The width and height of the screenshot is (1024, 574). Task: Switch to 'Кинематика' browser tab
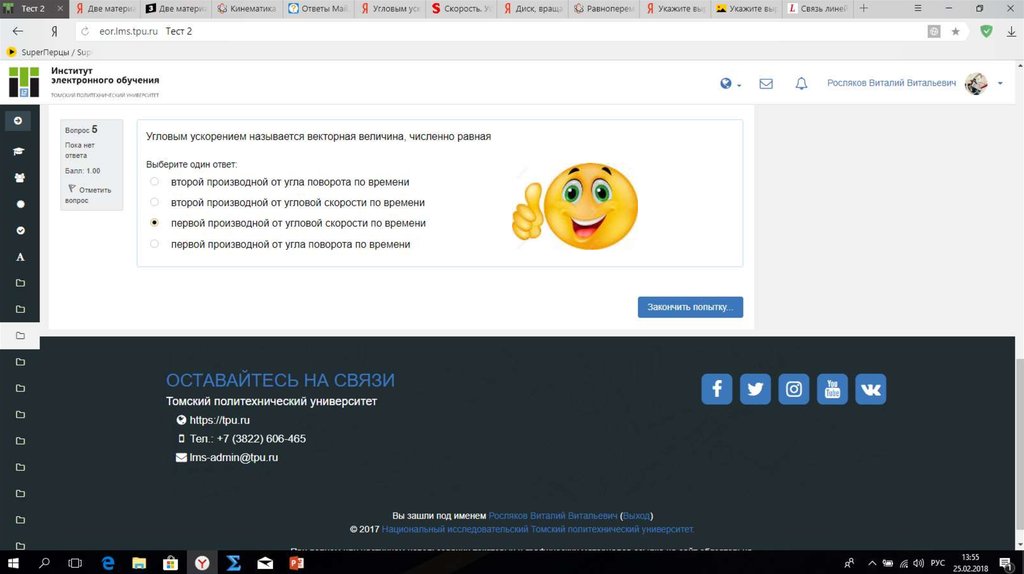pos(247,8)
